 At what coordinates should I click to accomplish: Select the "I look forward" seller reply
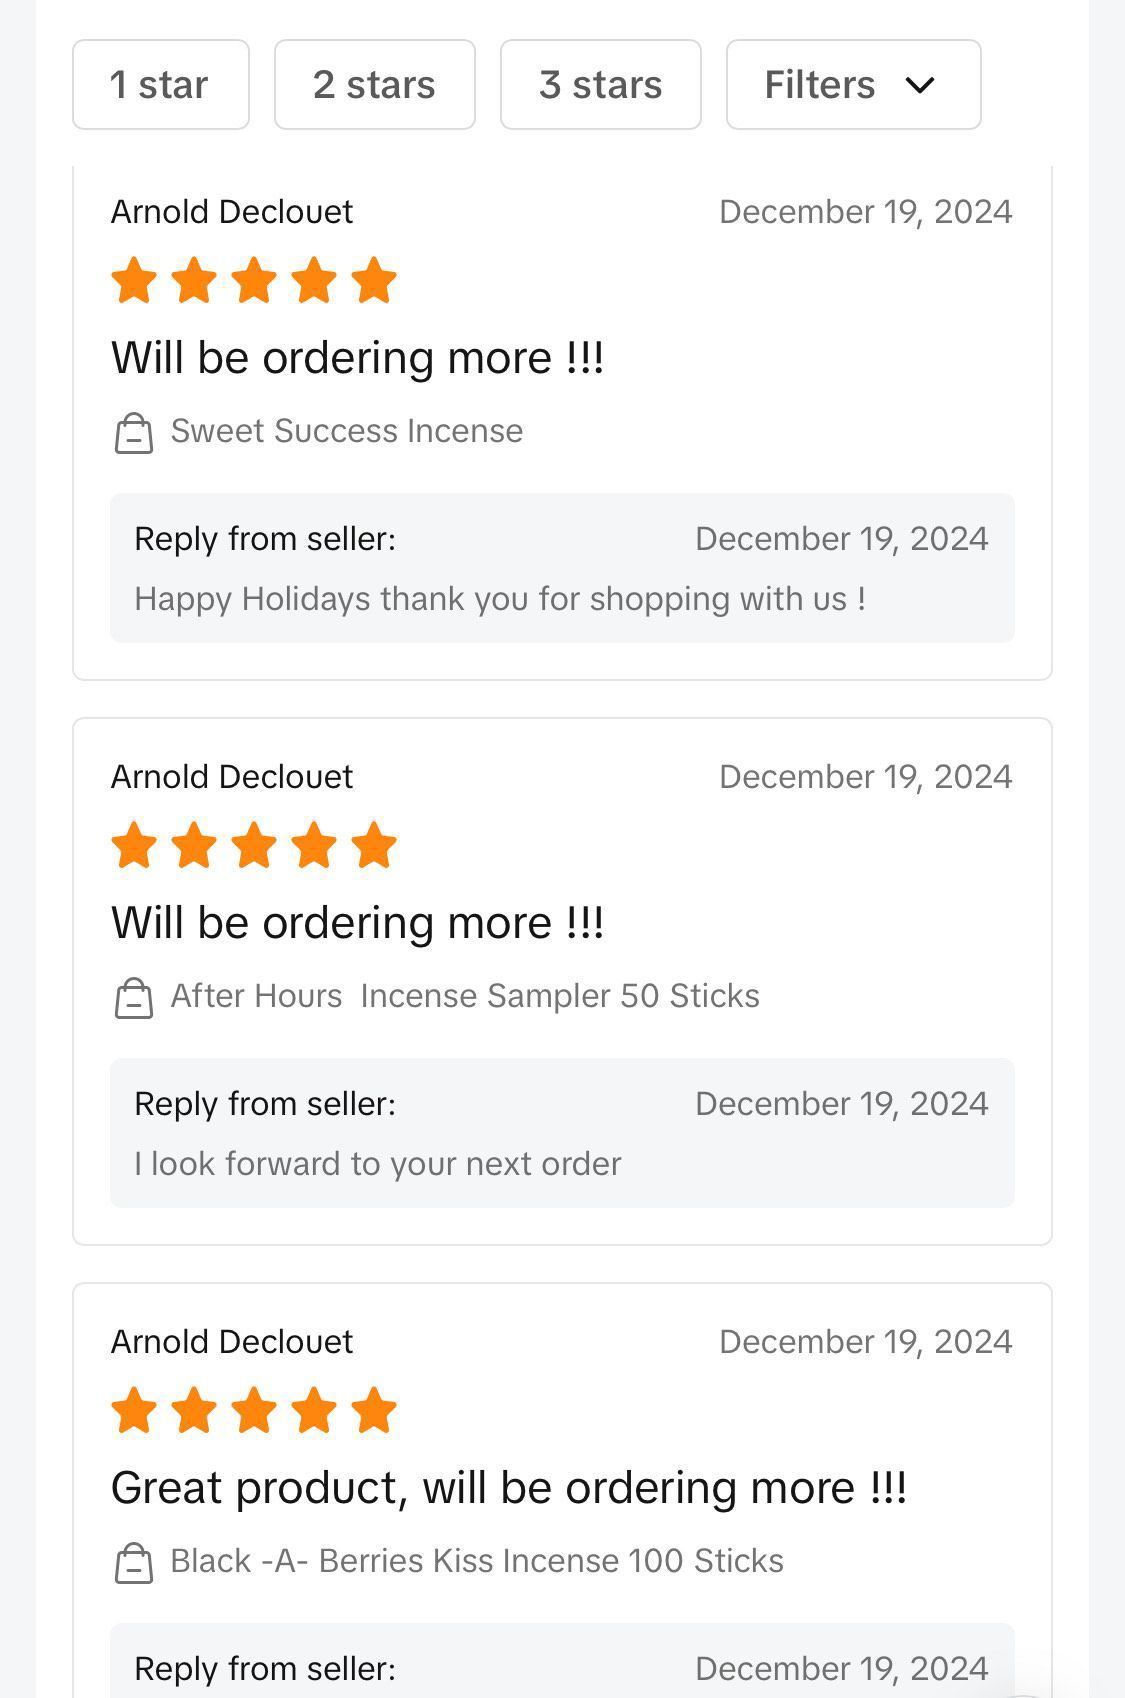click(x=378, y=1164)
